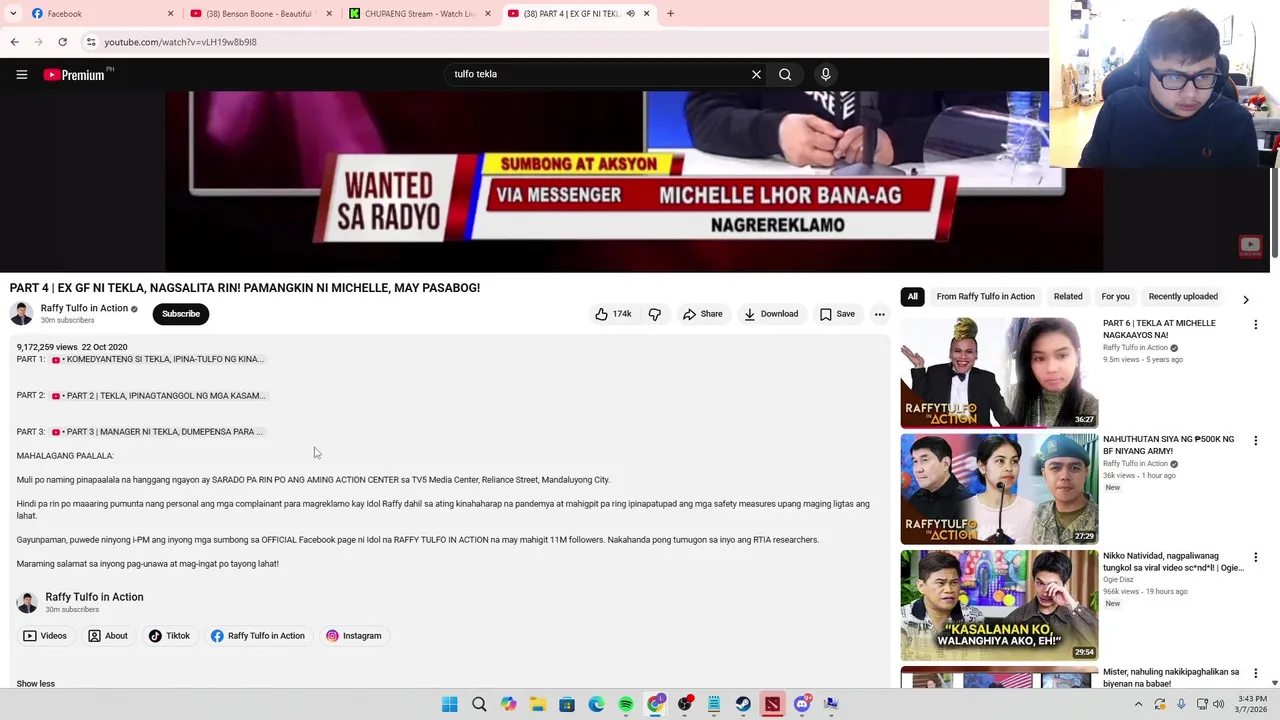Screen dimensions: 1280x720
Task: Select the Recently uploaded filter chip
Action: tap(1183, 297)
